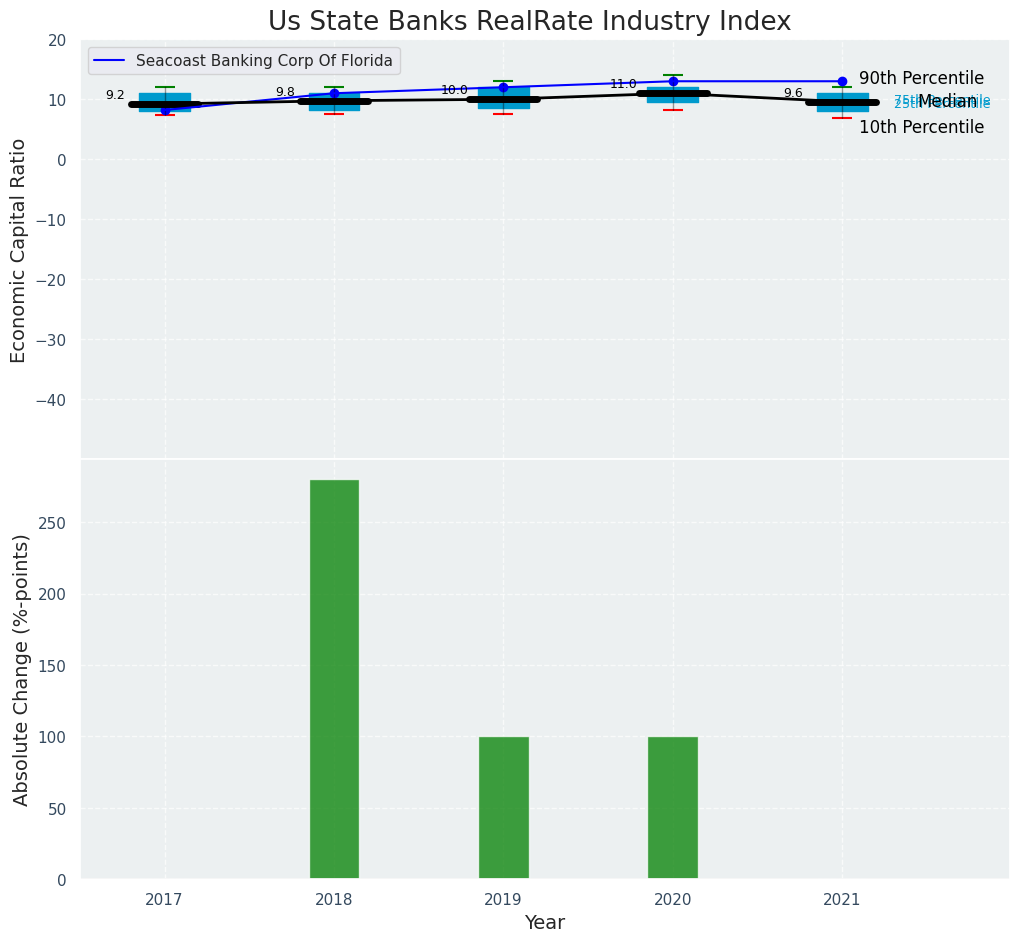This screenshot has height=942, width=1019.
Task: Click the Year axis label
Action: click(544, 923)
